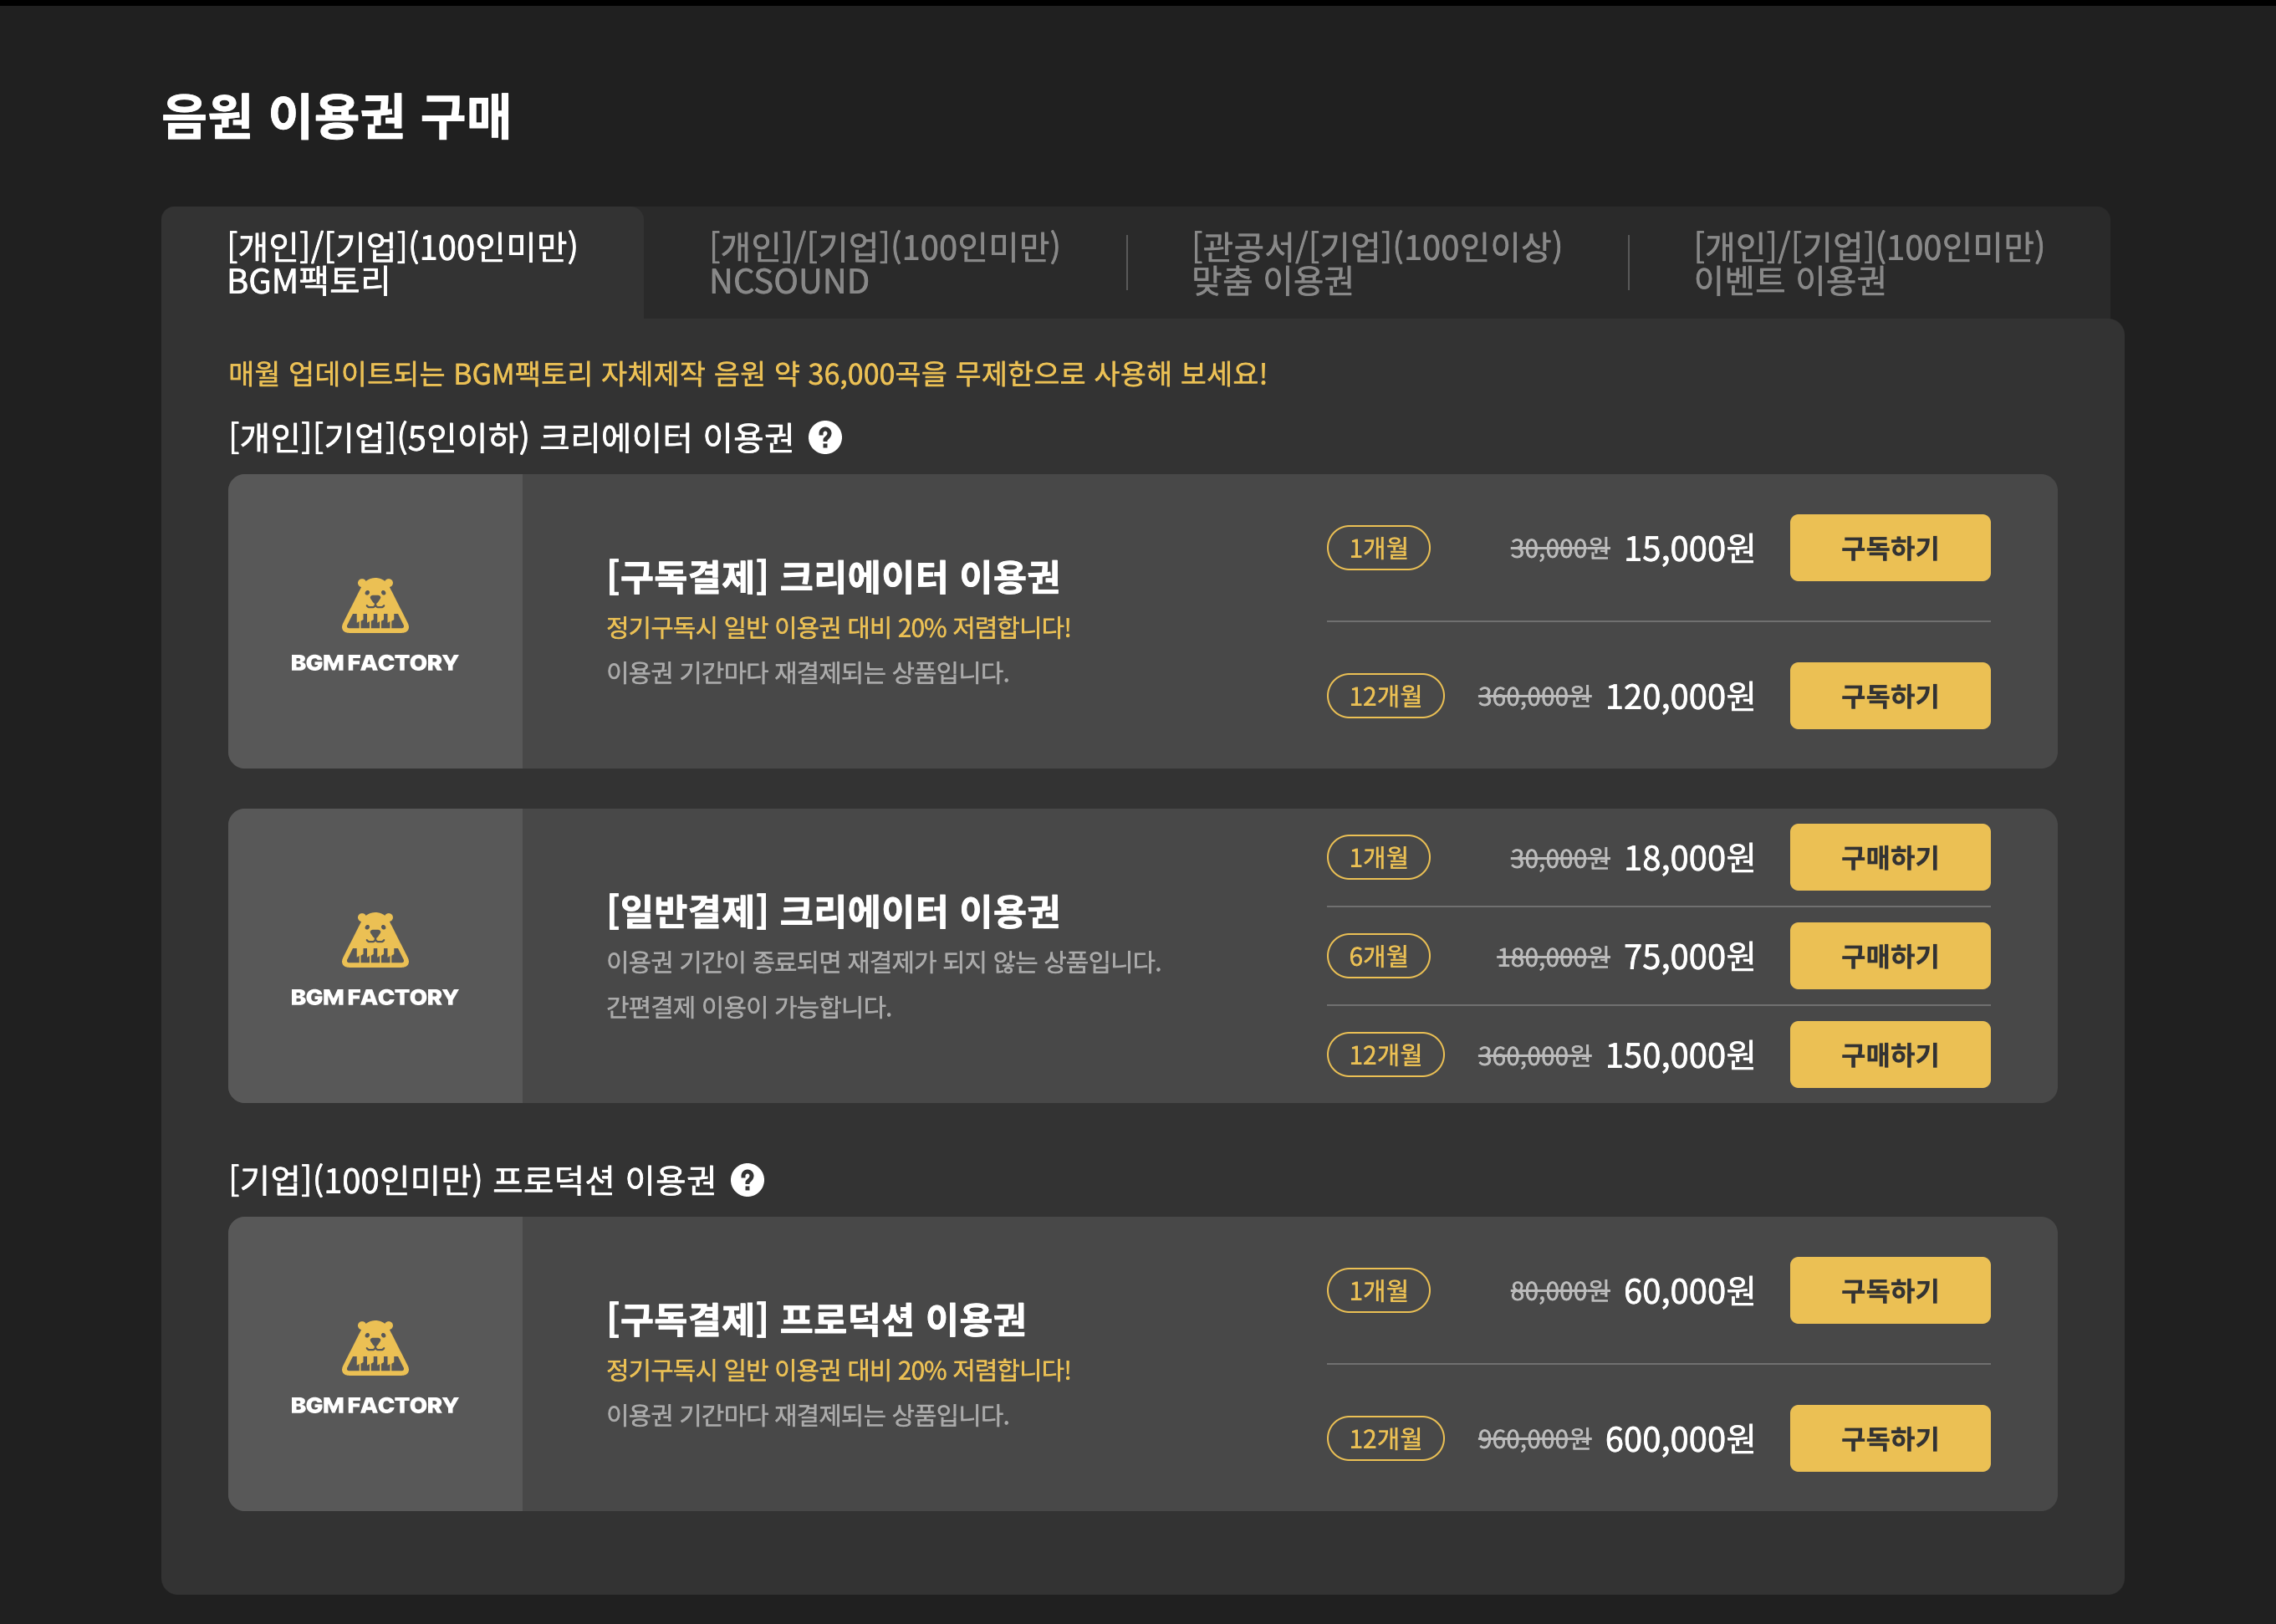This screenshot has width=2276, height=1624.
Task: Open the help icon next to 크리에이터 이용권 heading
Action: [824, 437]
